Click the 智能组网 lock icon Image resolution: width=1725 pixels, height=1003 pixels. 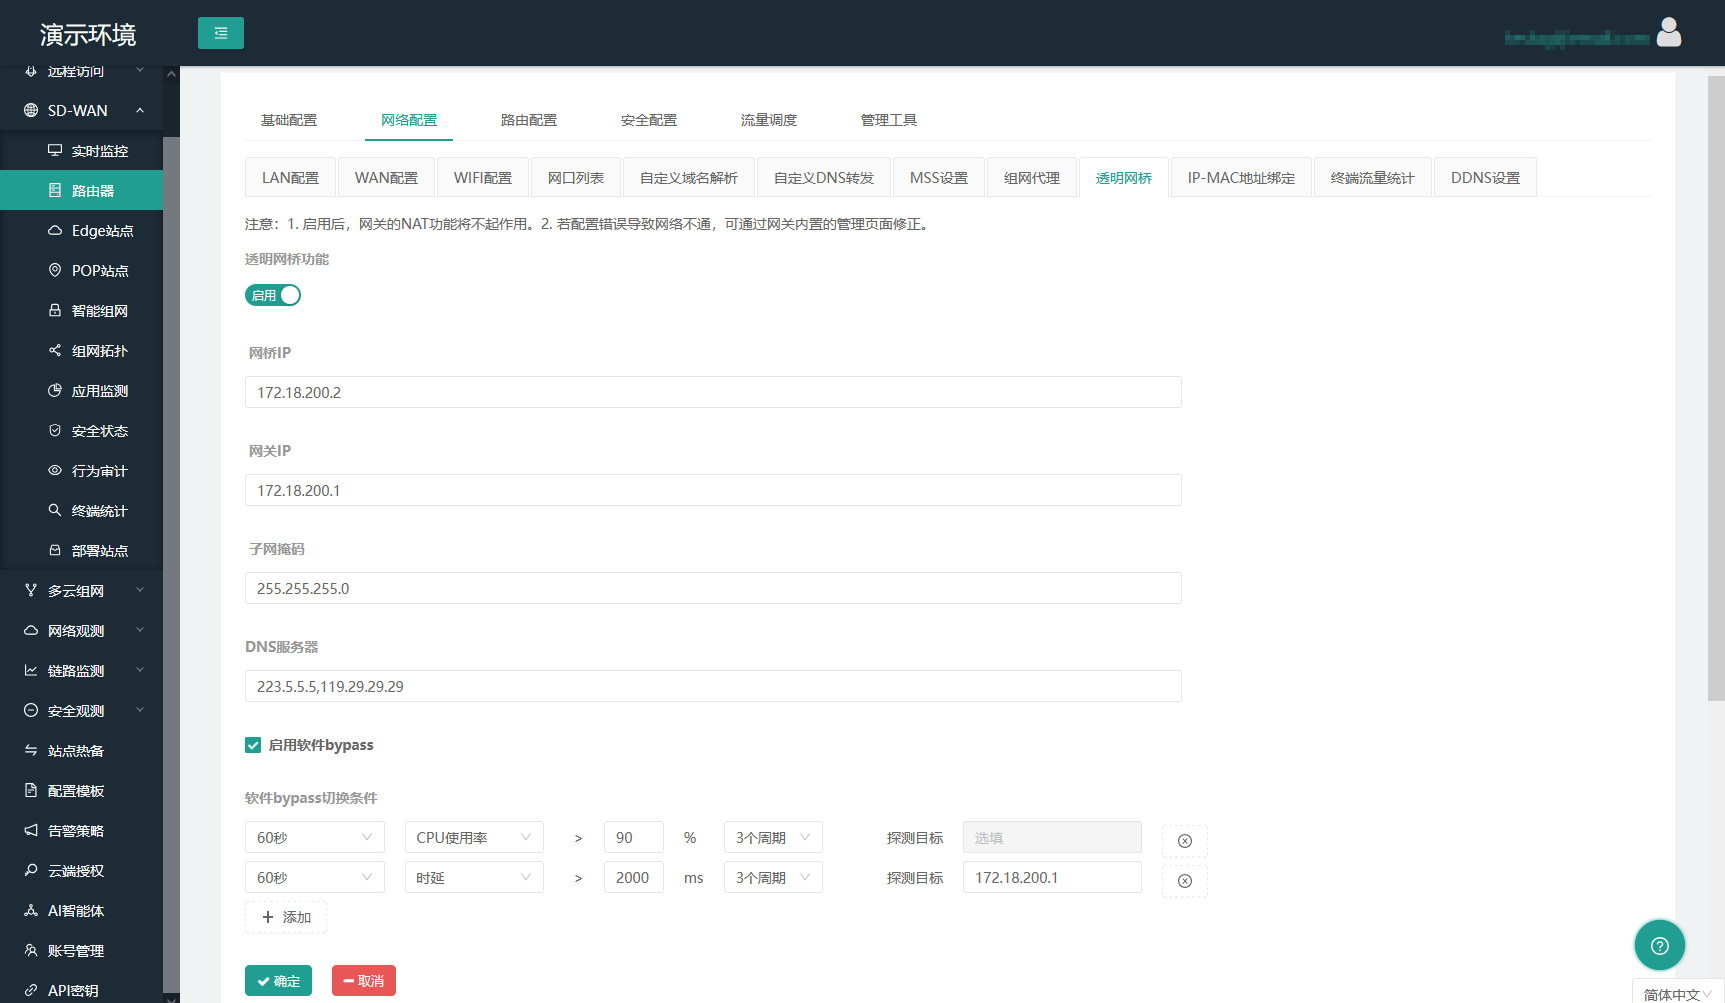(x=55, y=310)
